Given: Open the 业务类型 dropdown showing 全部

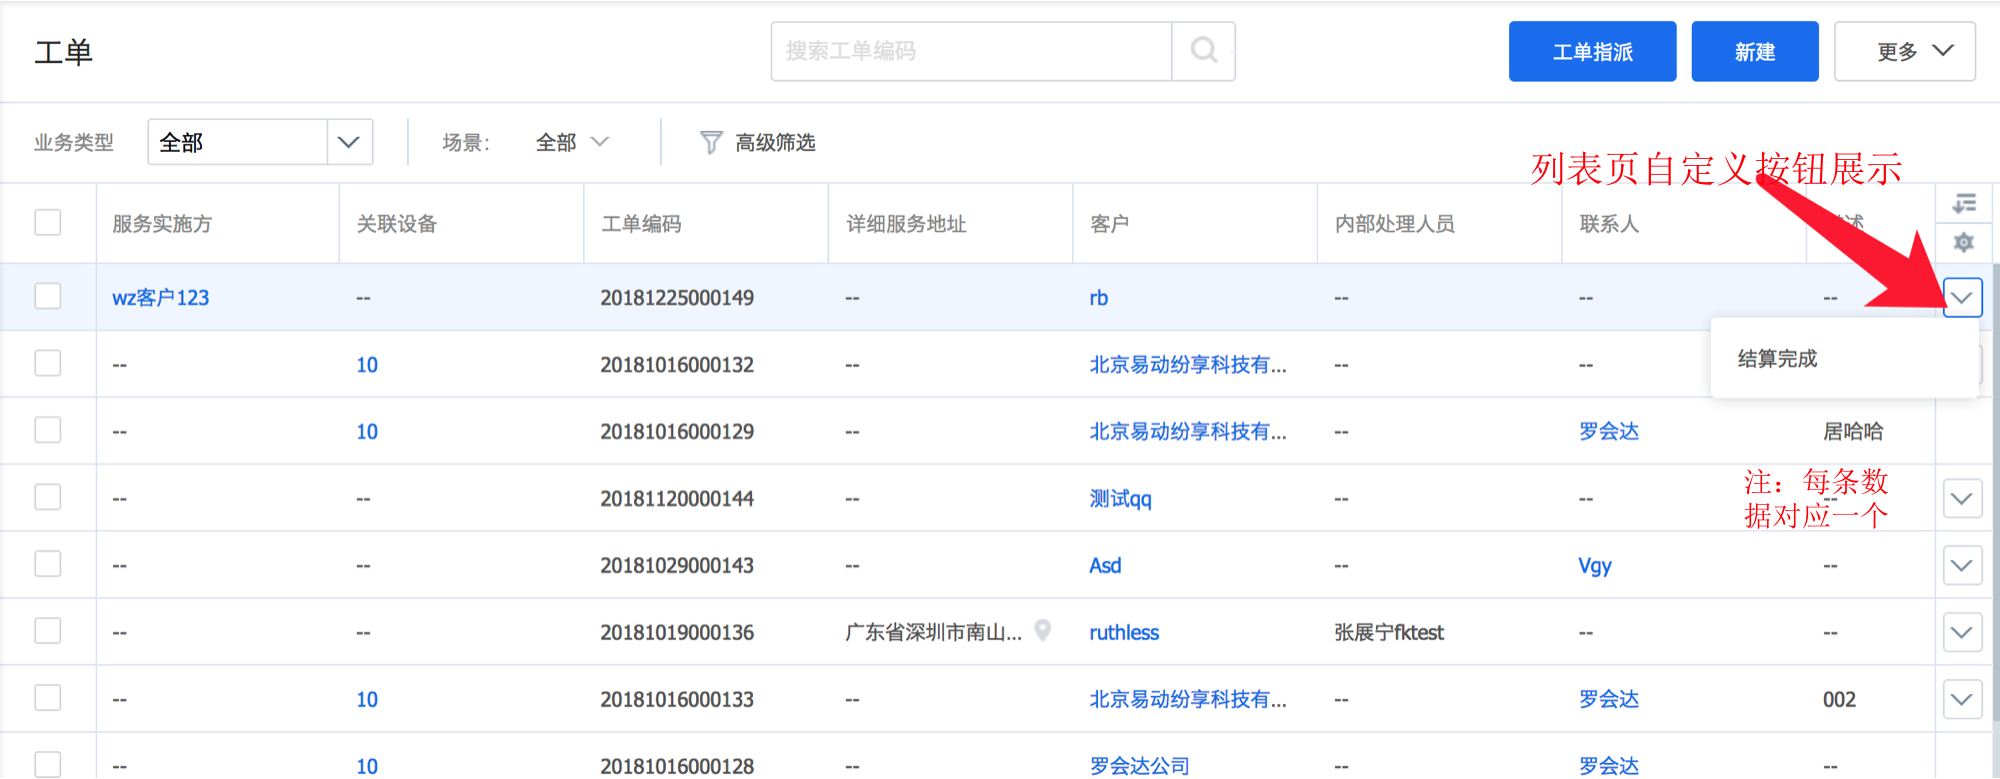Looking at the screenshot, I should (x=260, y=142).
